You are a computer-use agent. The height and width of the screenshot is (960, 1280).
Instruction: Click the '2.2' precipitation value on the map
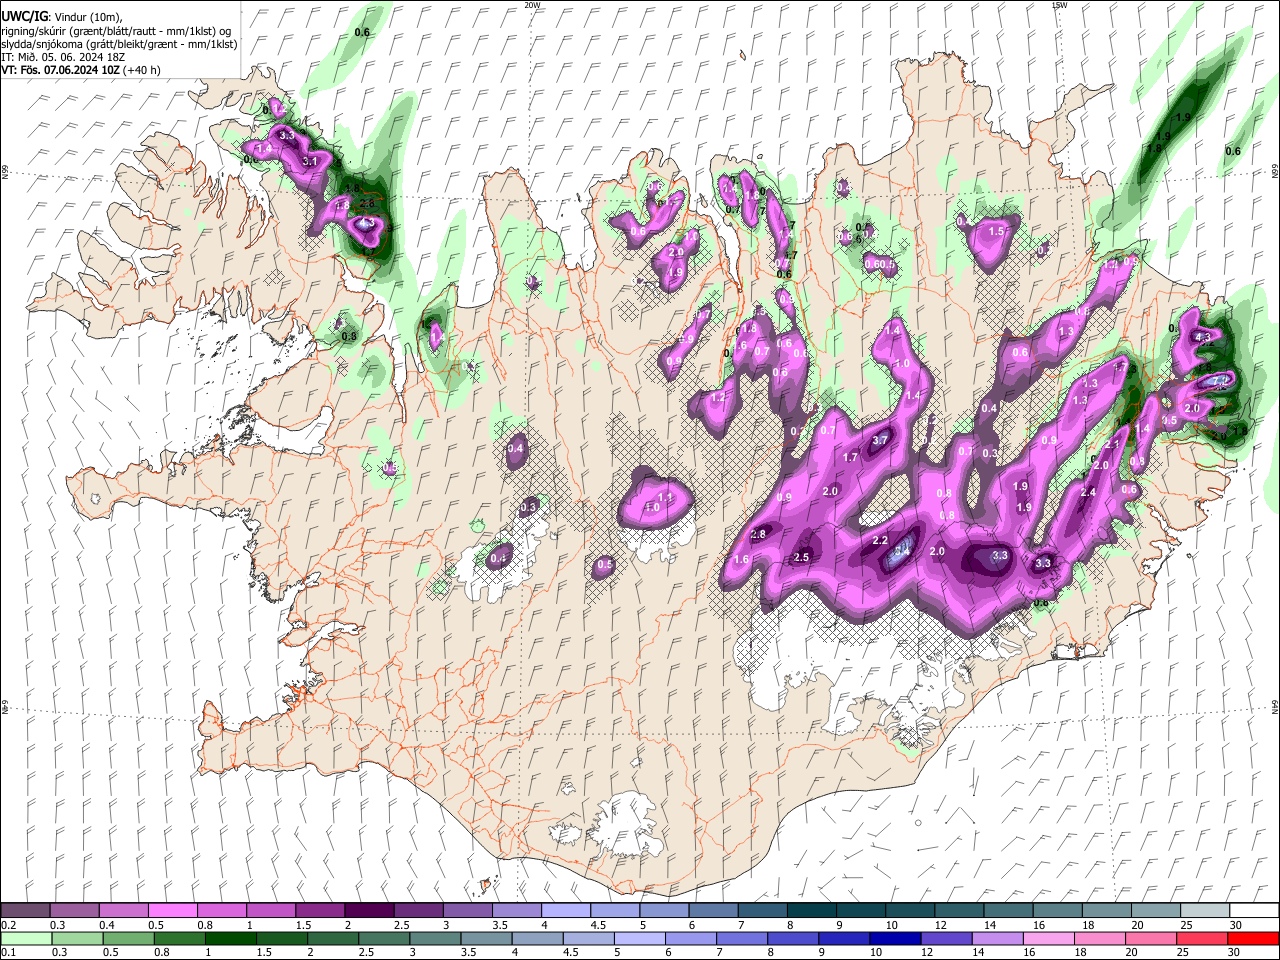coord(880,540)
